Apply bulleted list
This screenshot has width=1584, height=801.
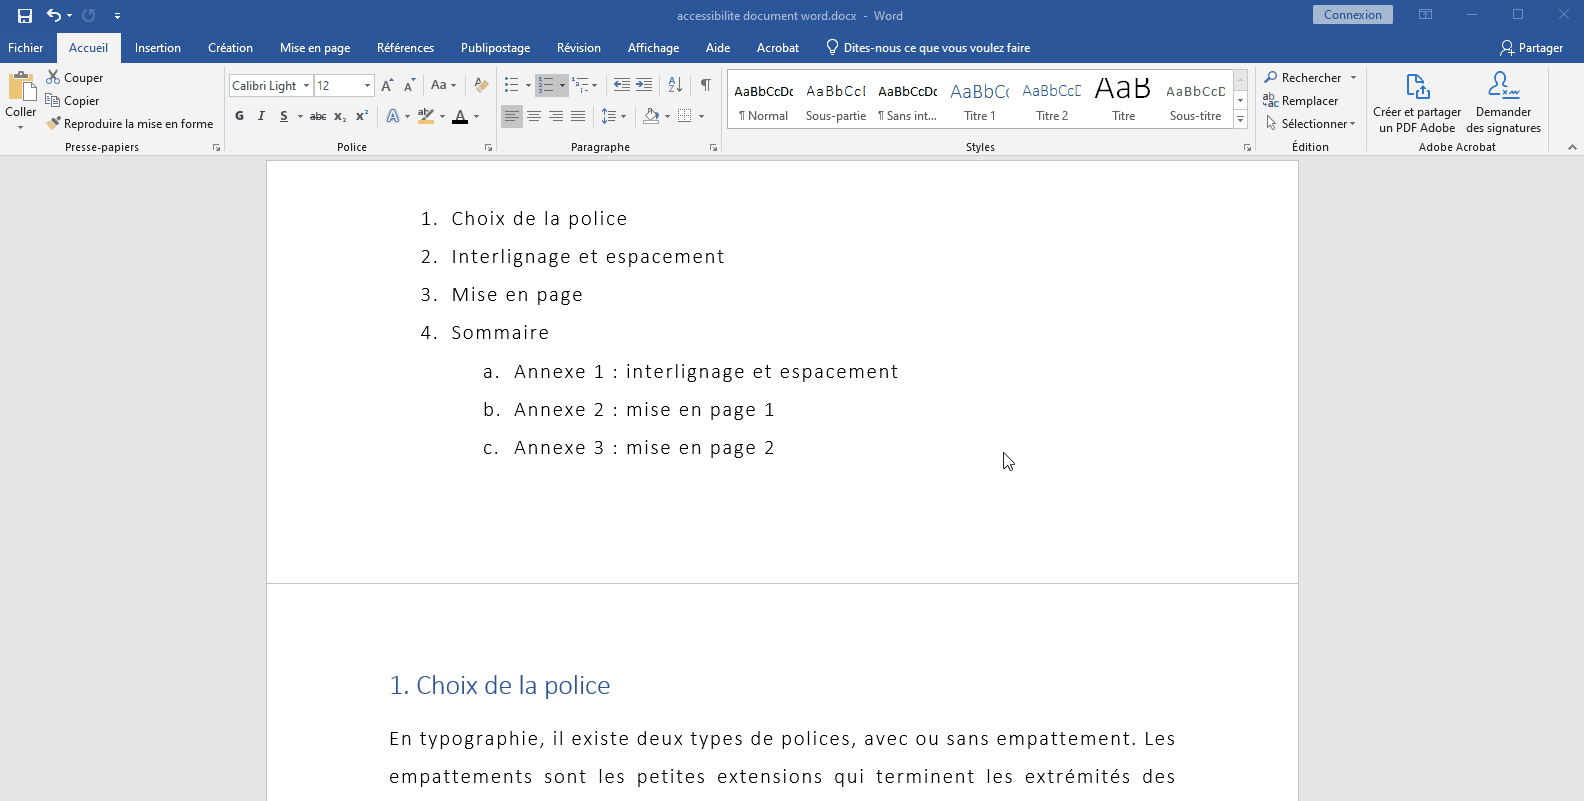pyautogui.click(x=512, y=86)
